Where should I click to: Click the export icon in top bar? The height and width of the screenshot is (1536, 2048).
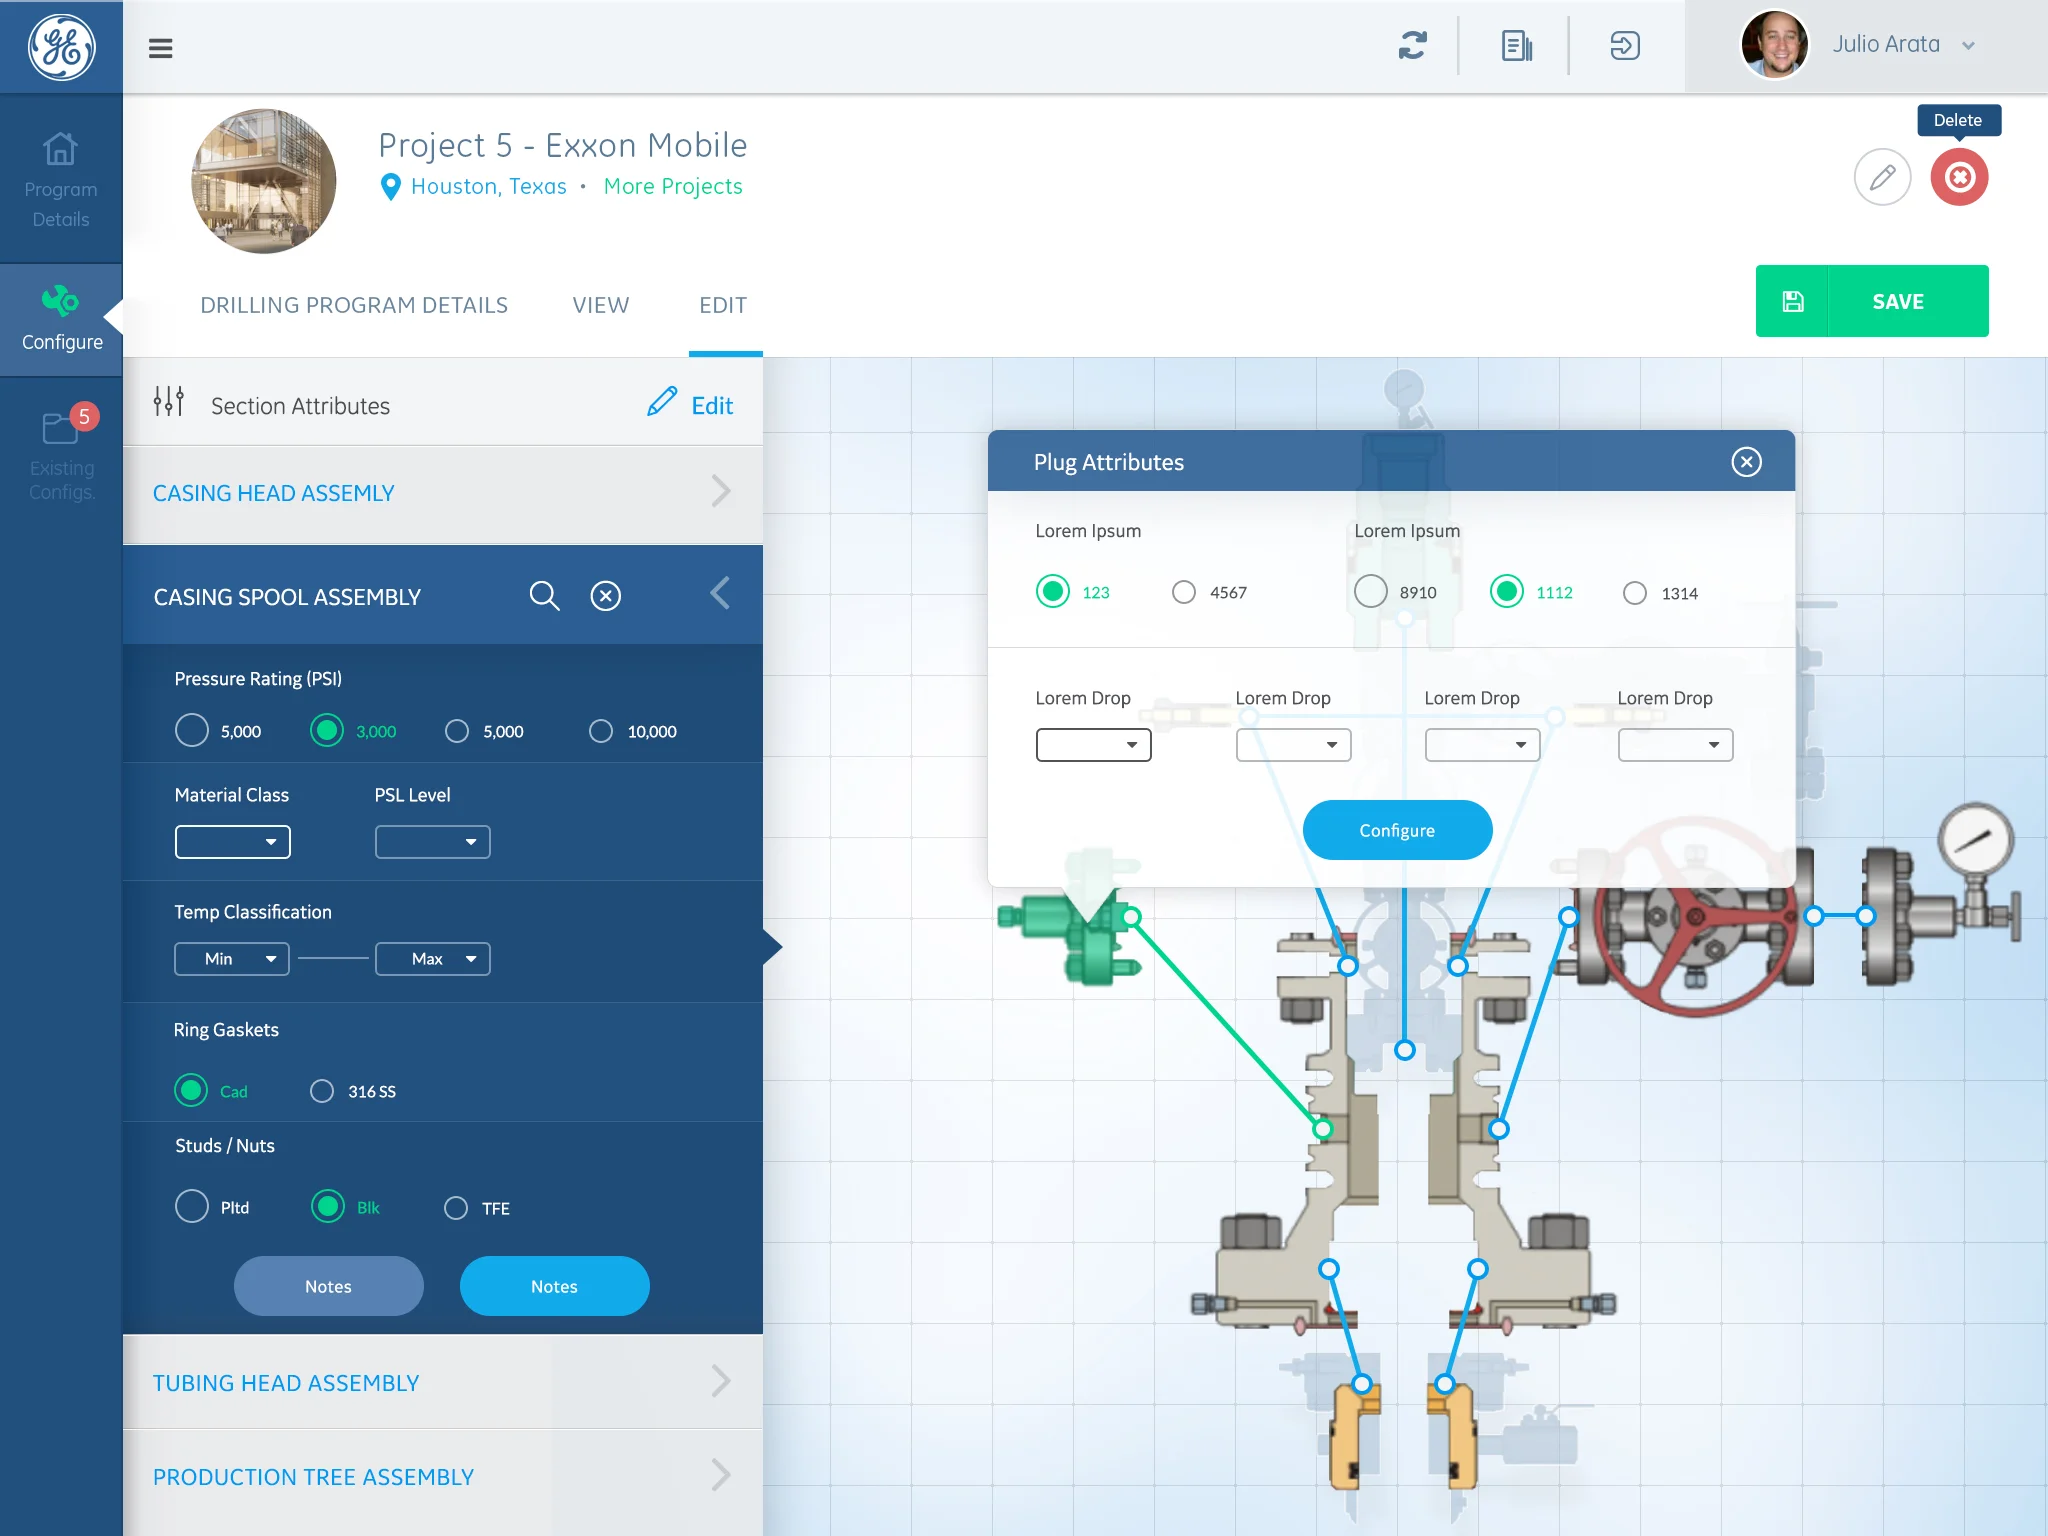point(1625,46)
